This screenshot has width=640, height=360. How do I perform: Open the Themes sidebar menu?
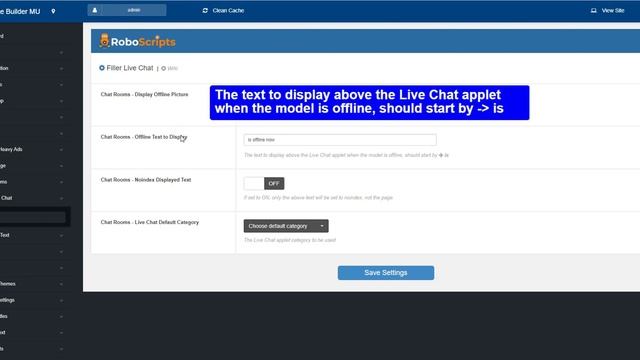pos(8,284)
